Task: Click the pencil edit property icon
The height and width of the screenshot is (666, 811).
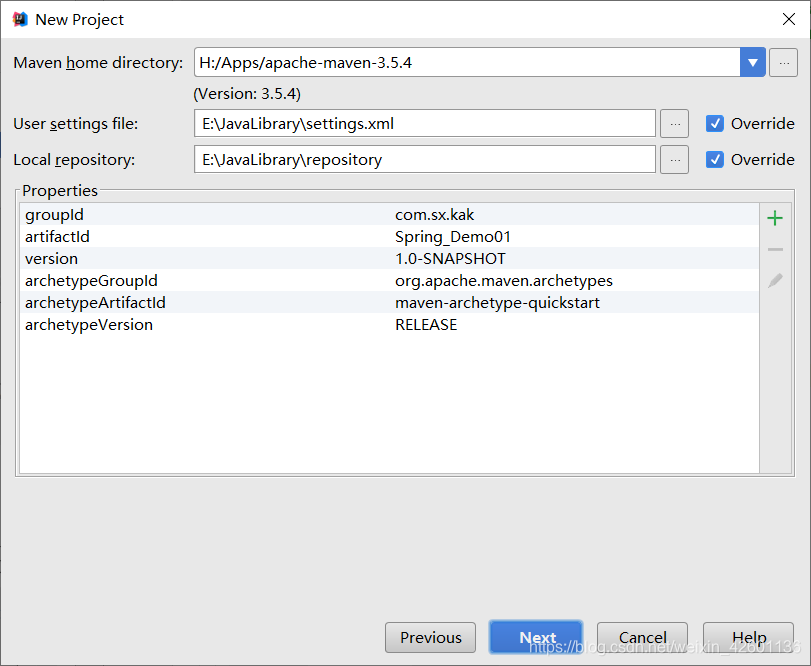Action: coord(774,281)
